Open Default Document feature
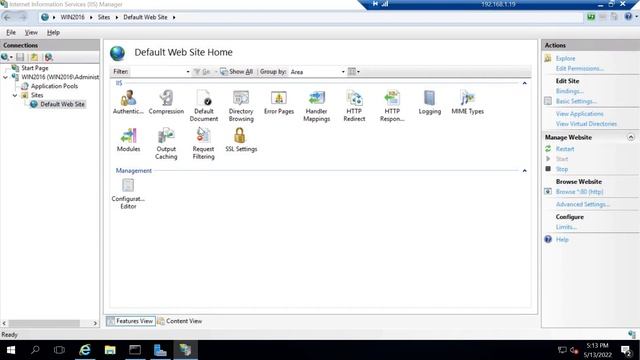 (204, 106)
